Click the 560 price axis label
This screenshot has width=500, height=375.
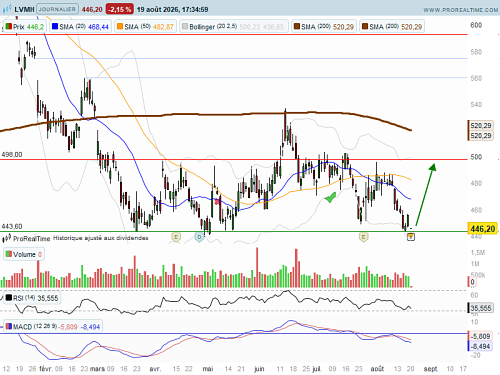476,78
